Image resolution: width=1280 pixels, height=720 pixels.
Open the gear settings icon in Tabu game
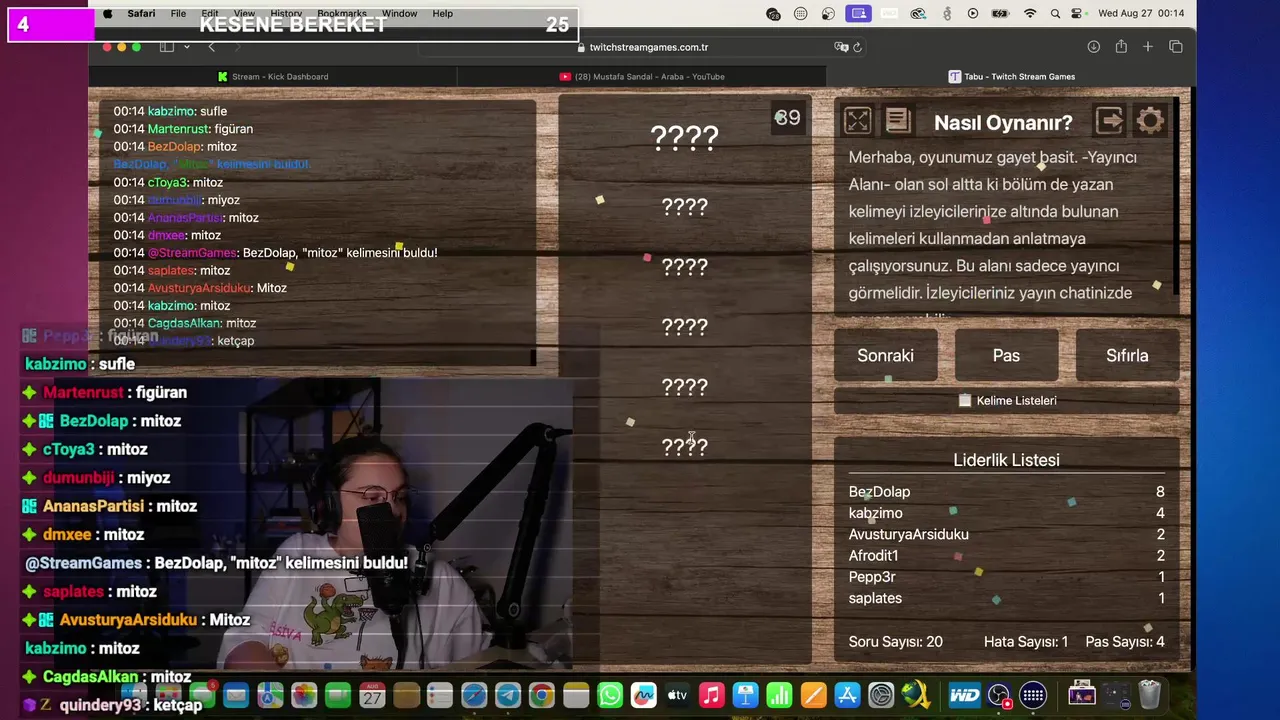tap(1150, 121)
